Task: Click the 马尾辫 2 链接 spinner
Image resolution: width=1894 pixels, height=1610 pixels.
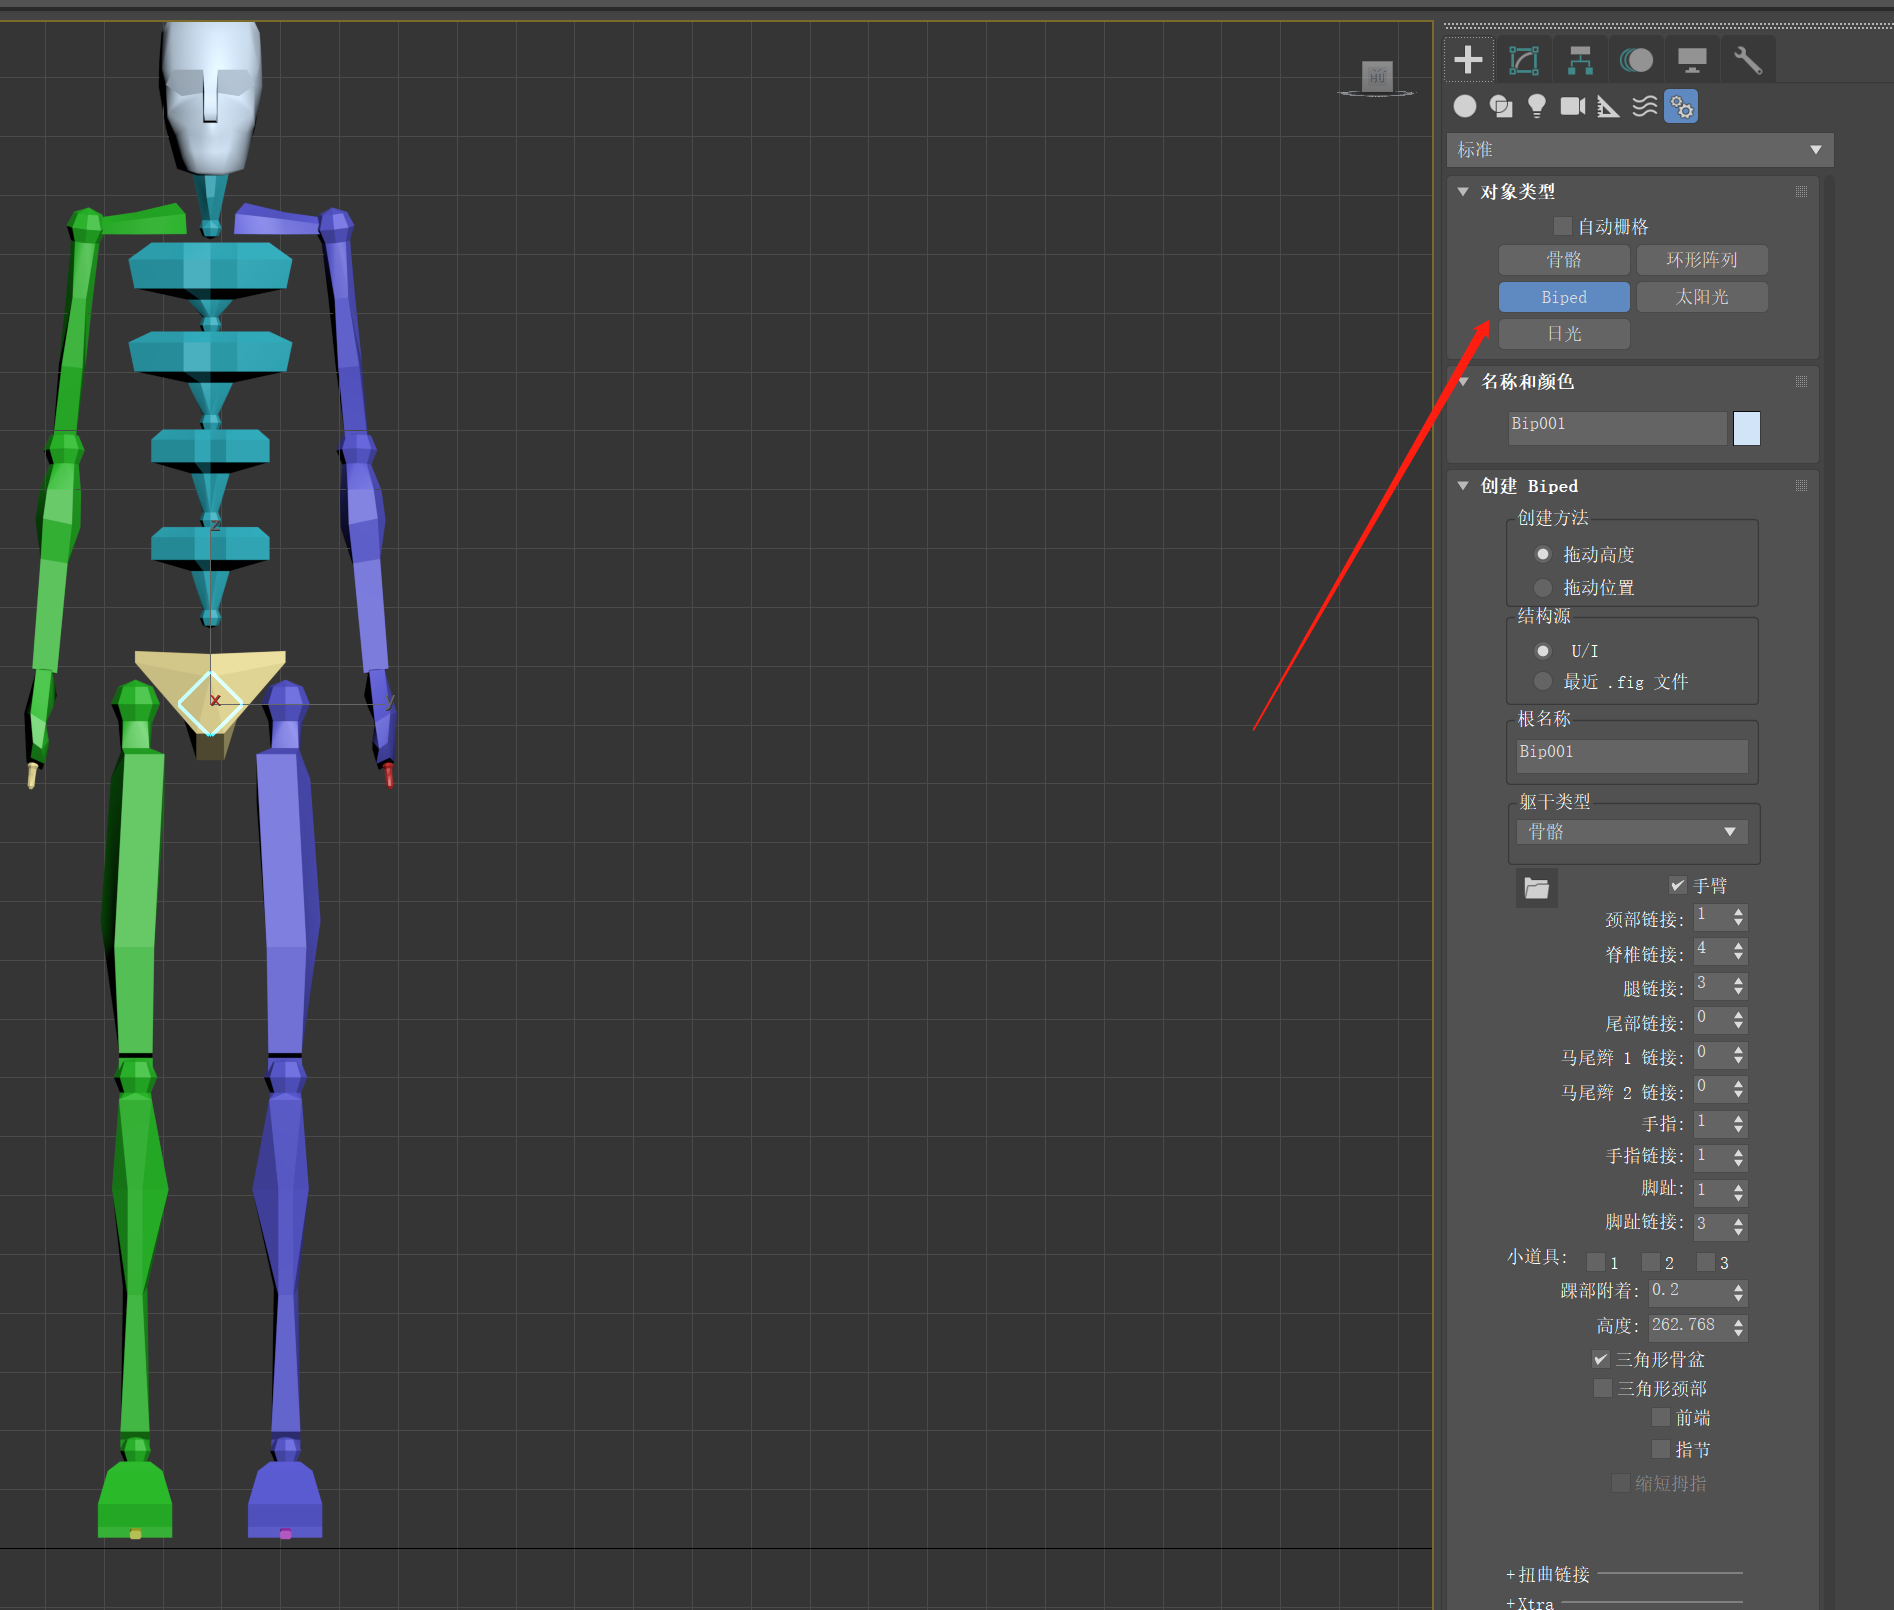Action: (1739, 1089)
